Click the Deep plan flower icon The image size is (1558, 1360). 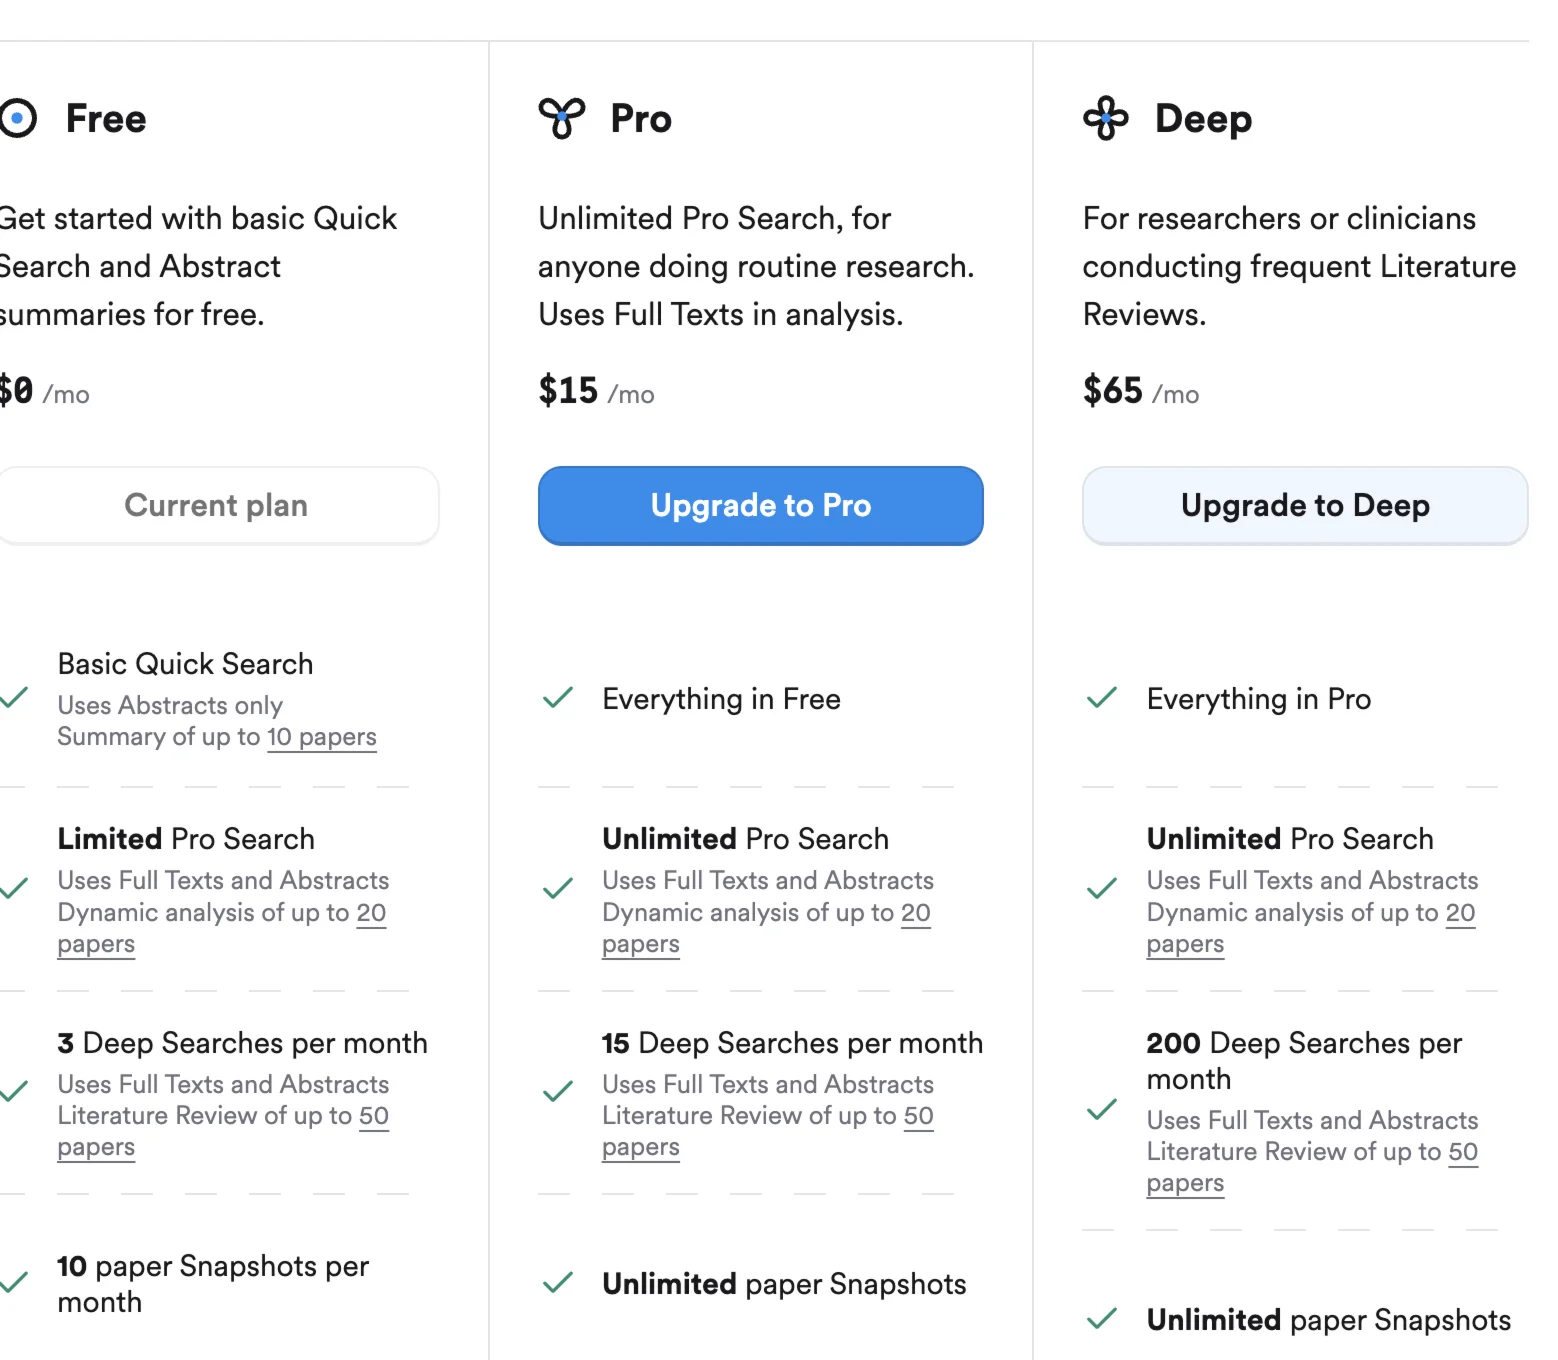(x=1105, y=118)
